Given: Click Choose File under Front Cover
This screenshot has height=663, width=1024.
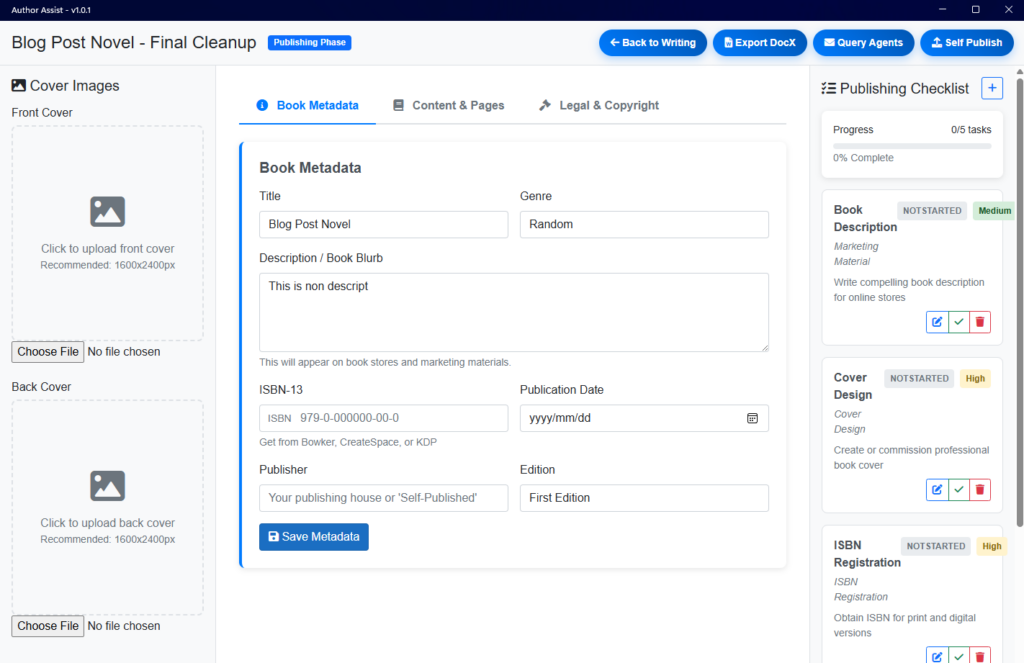Looking at the screenshot, I should 48,352.
